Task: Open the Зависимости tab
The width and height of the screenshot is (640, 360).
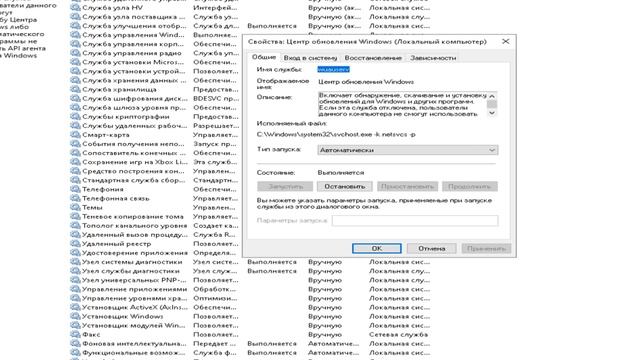Action: pyautogui.click(x=433, y=58)
